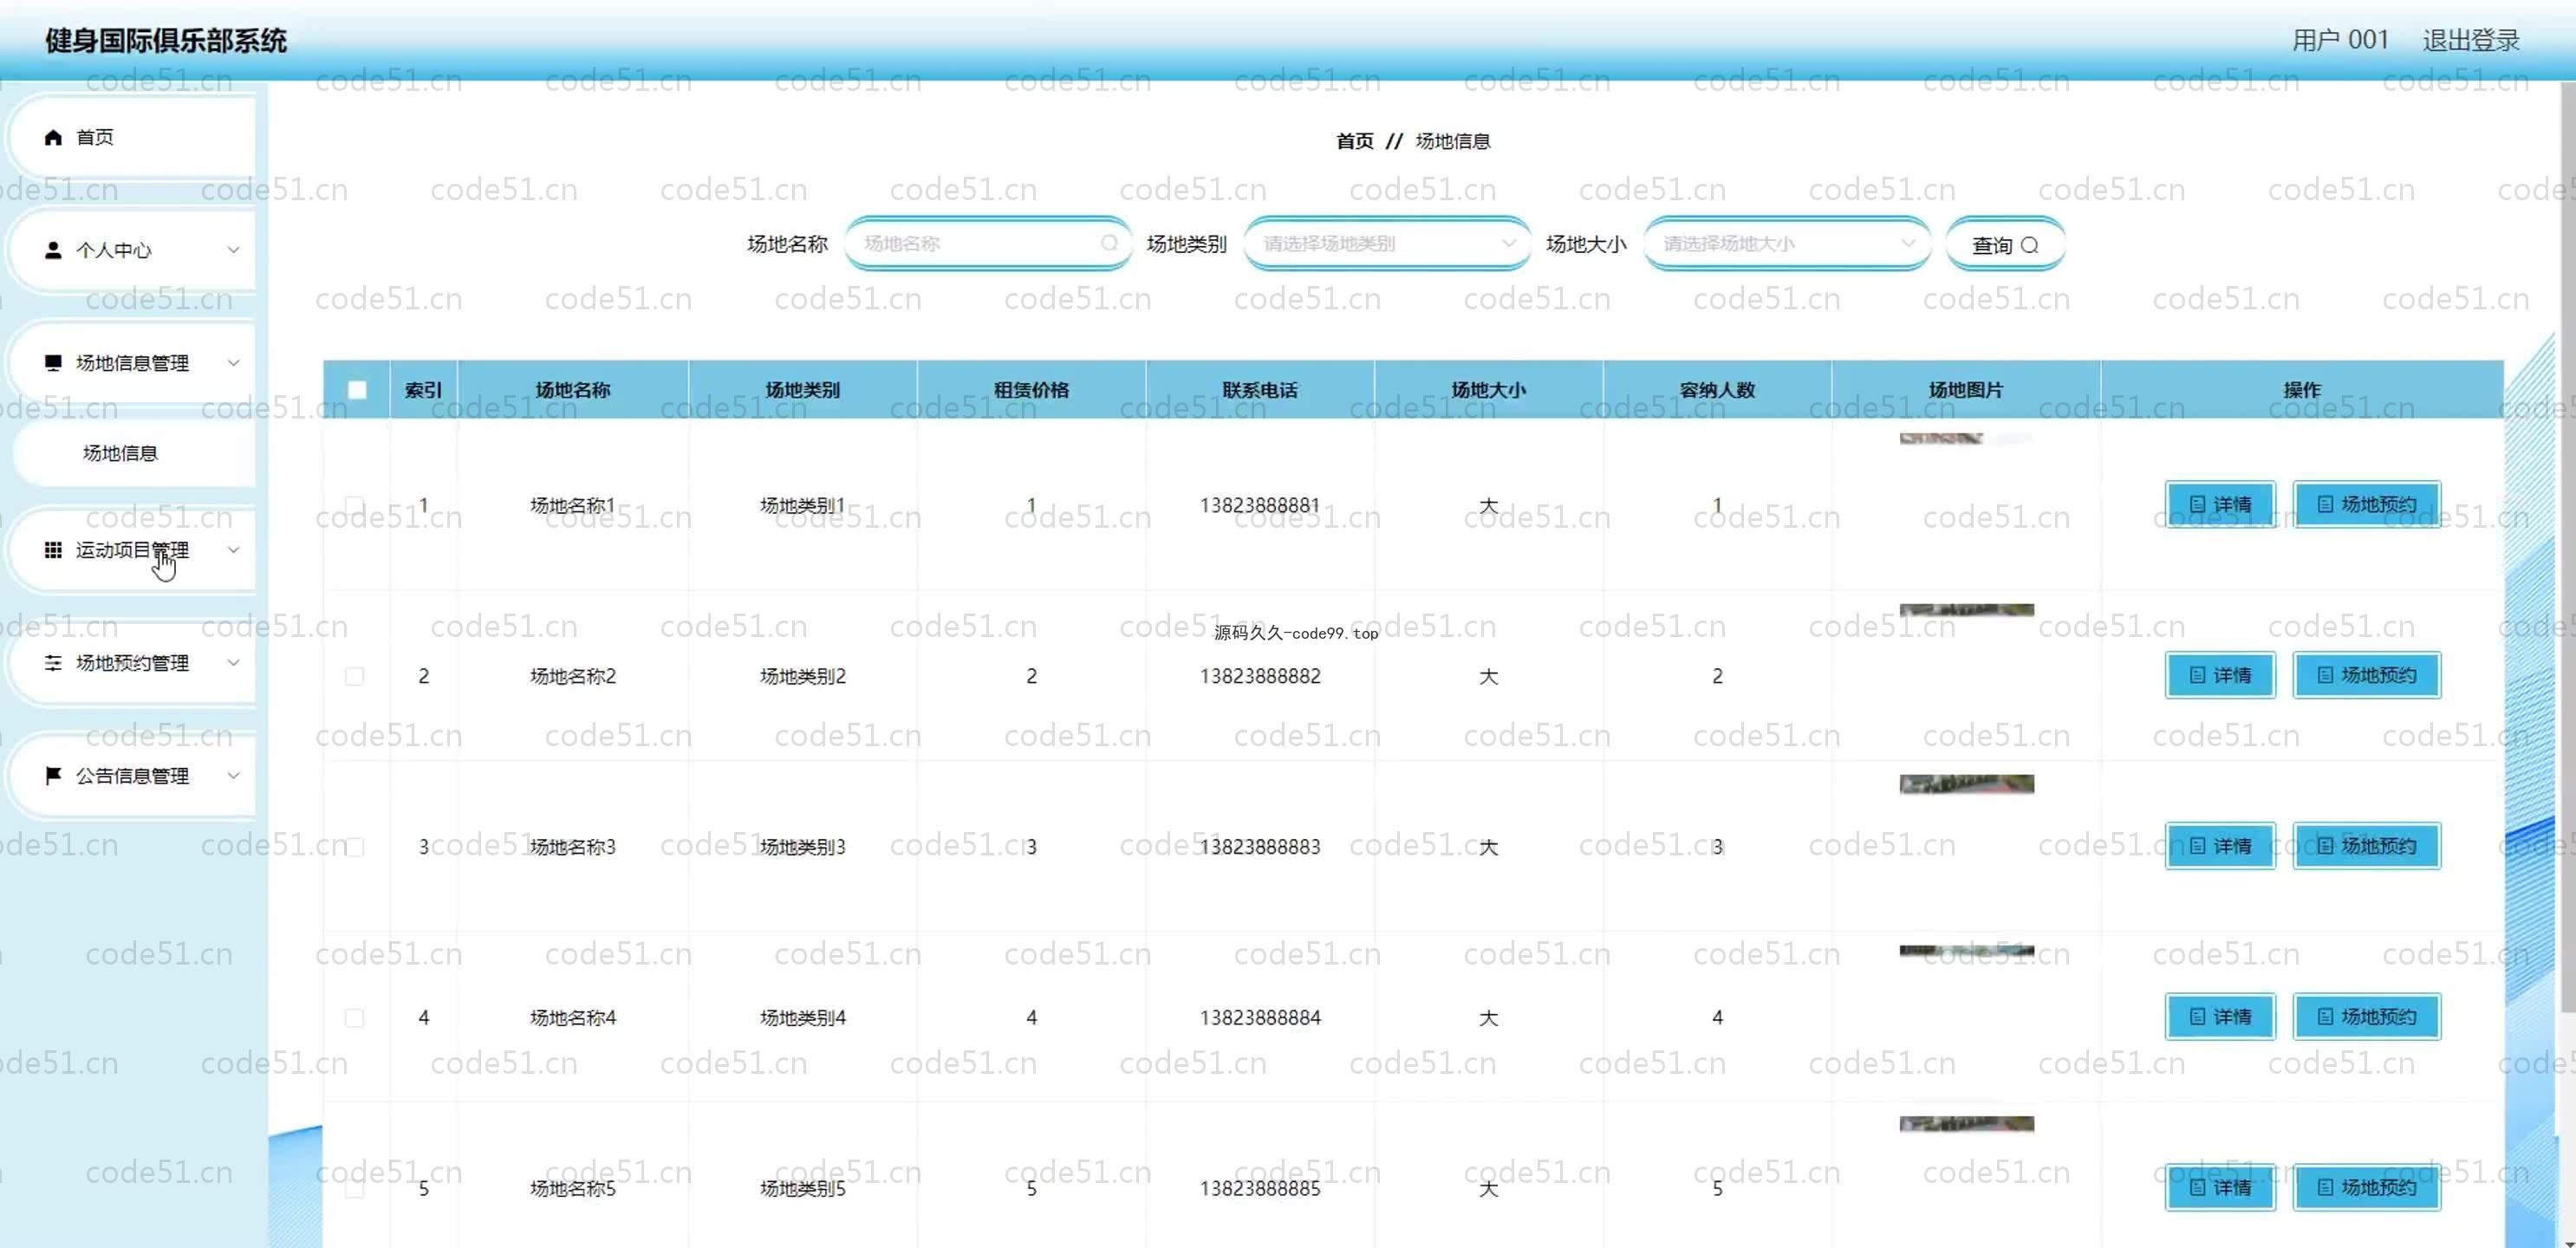2576x1248 pixels.
Task: Click 退出登录 to log out
Action: pos(2470,40)
